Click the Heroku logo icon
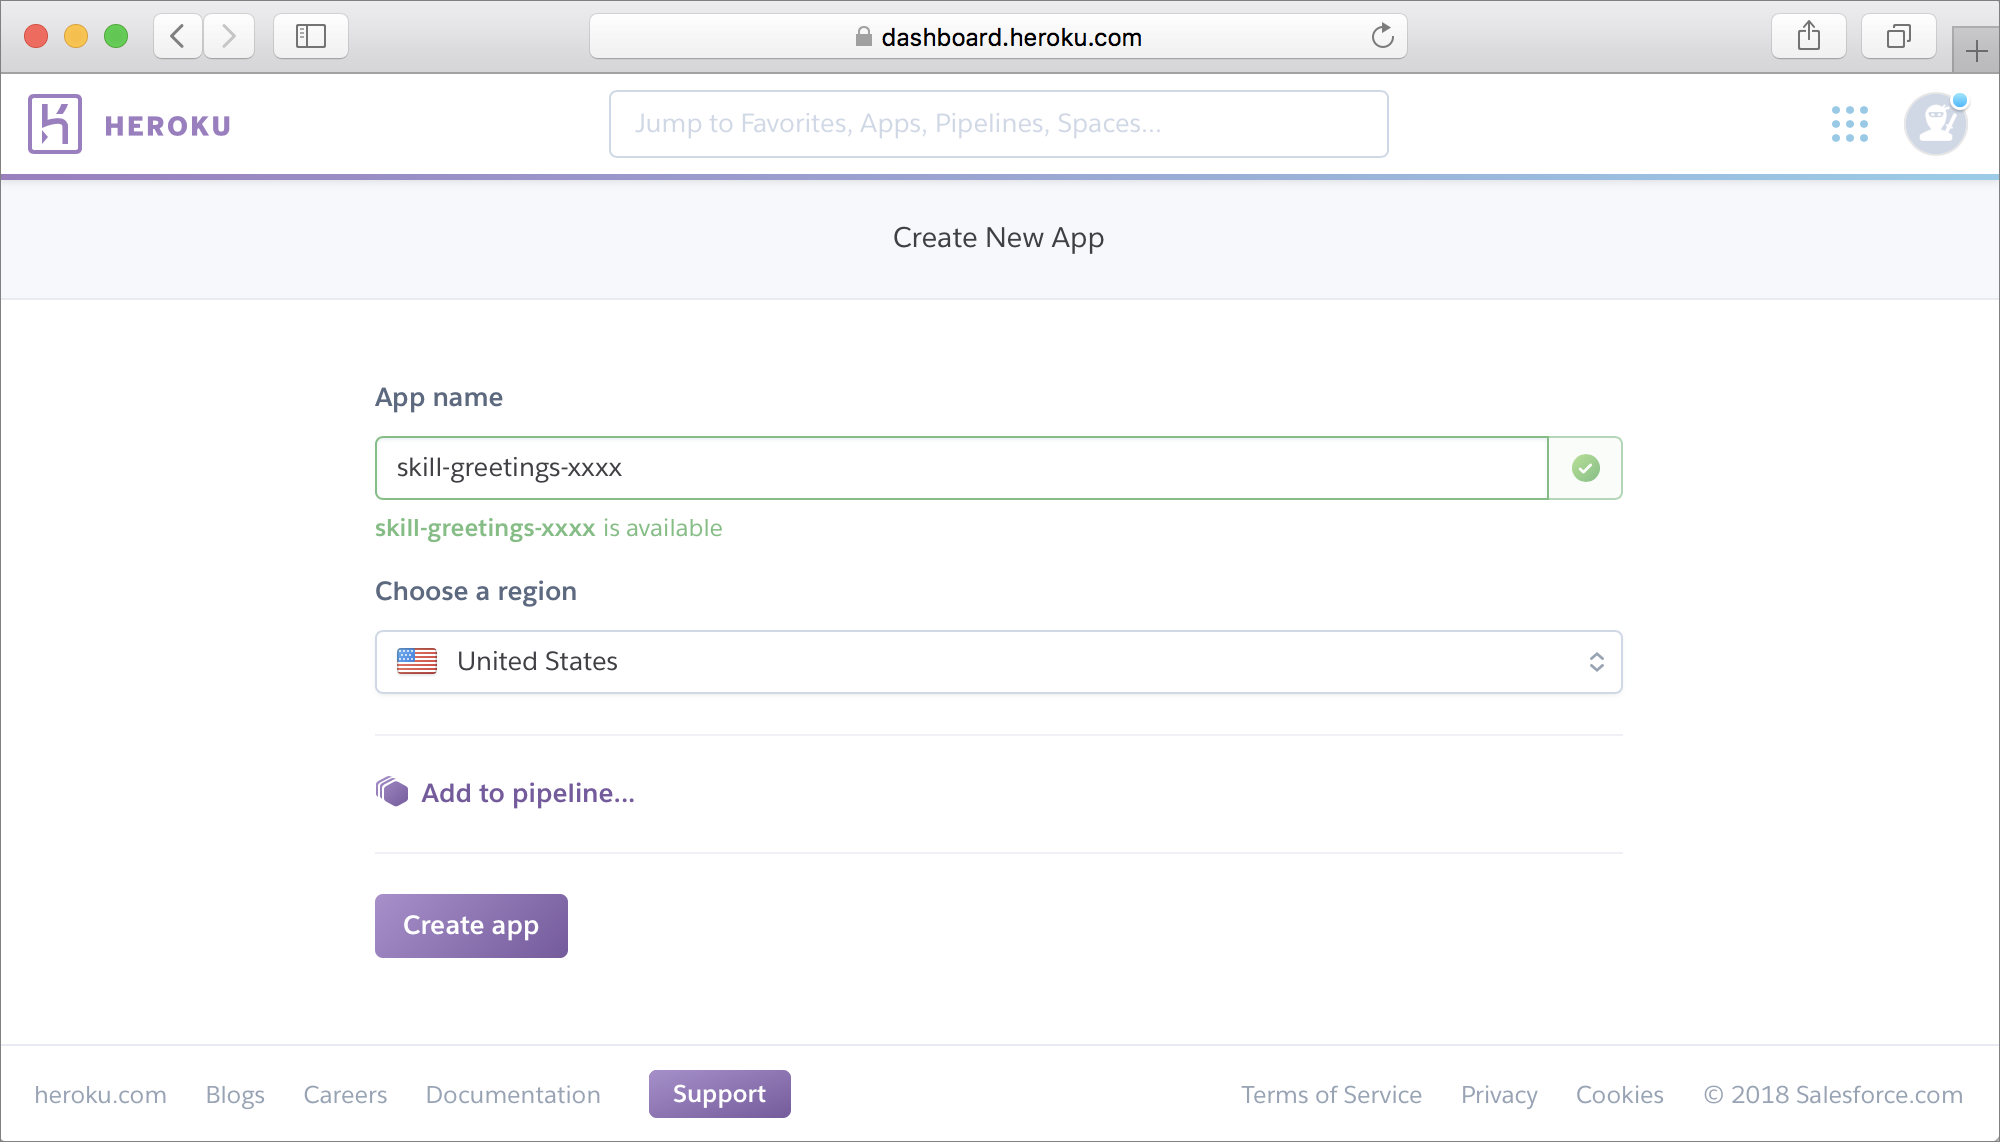 point(55,124)
